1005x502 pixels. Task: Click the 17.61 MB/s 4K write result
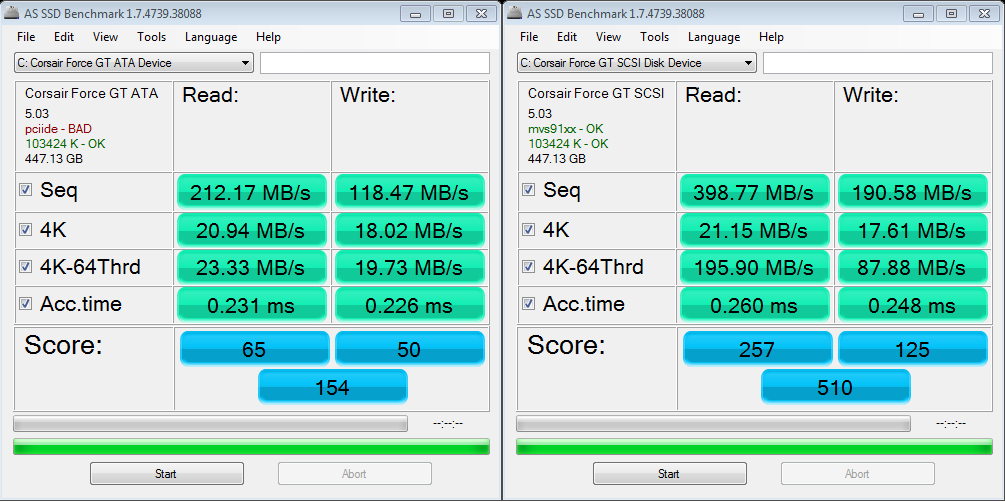[913, 231]
